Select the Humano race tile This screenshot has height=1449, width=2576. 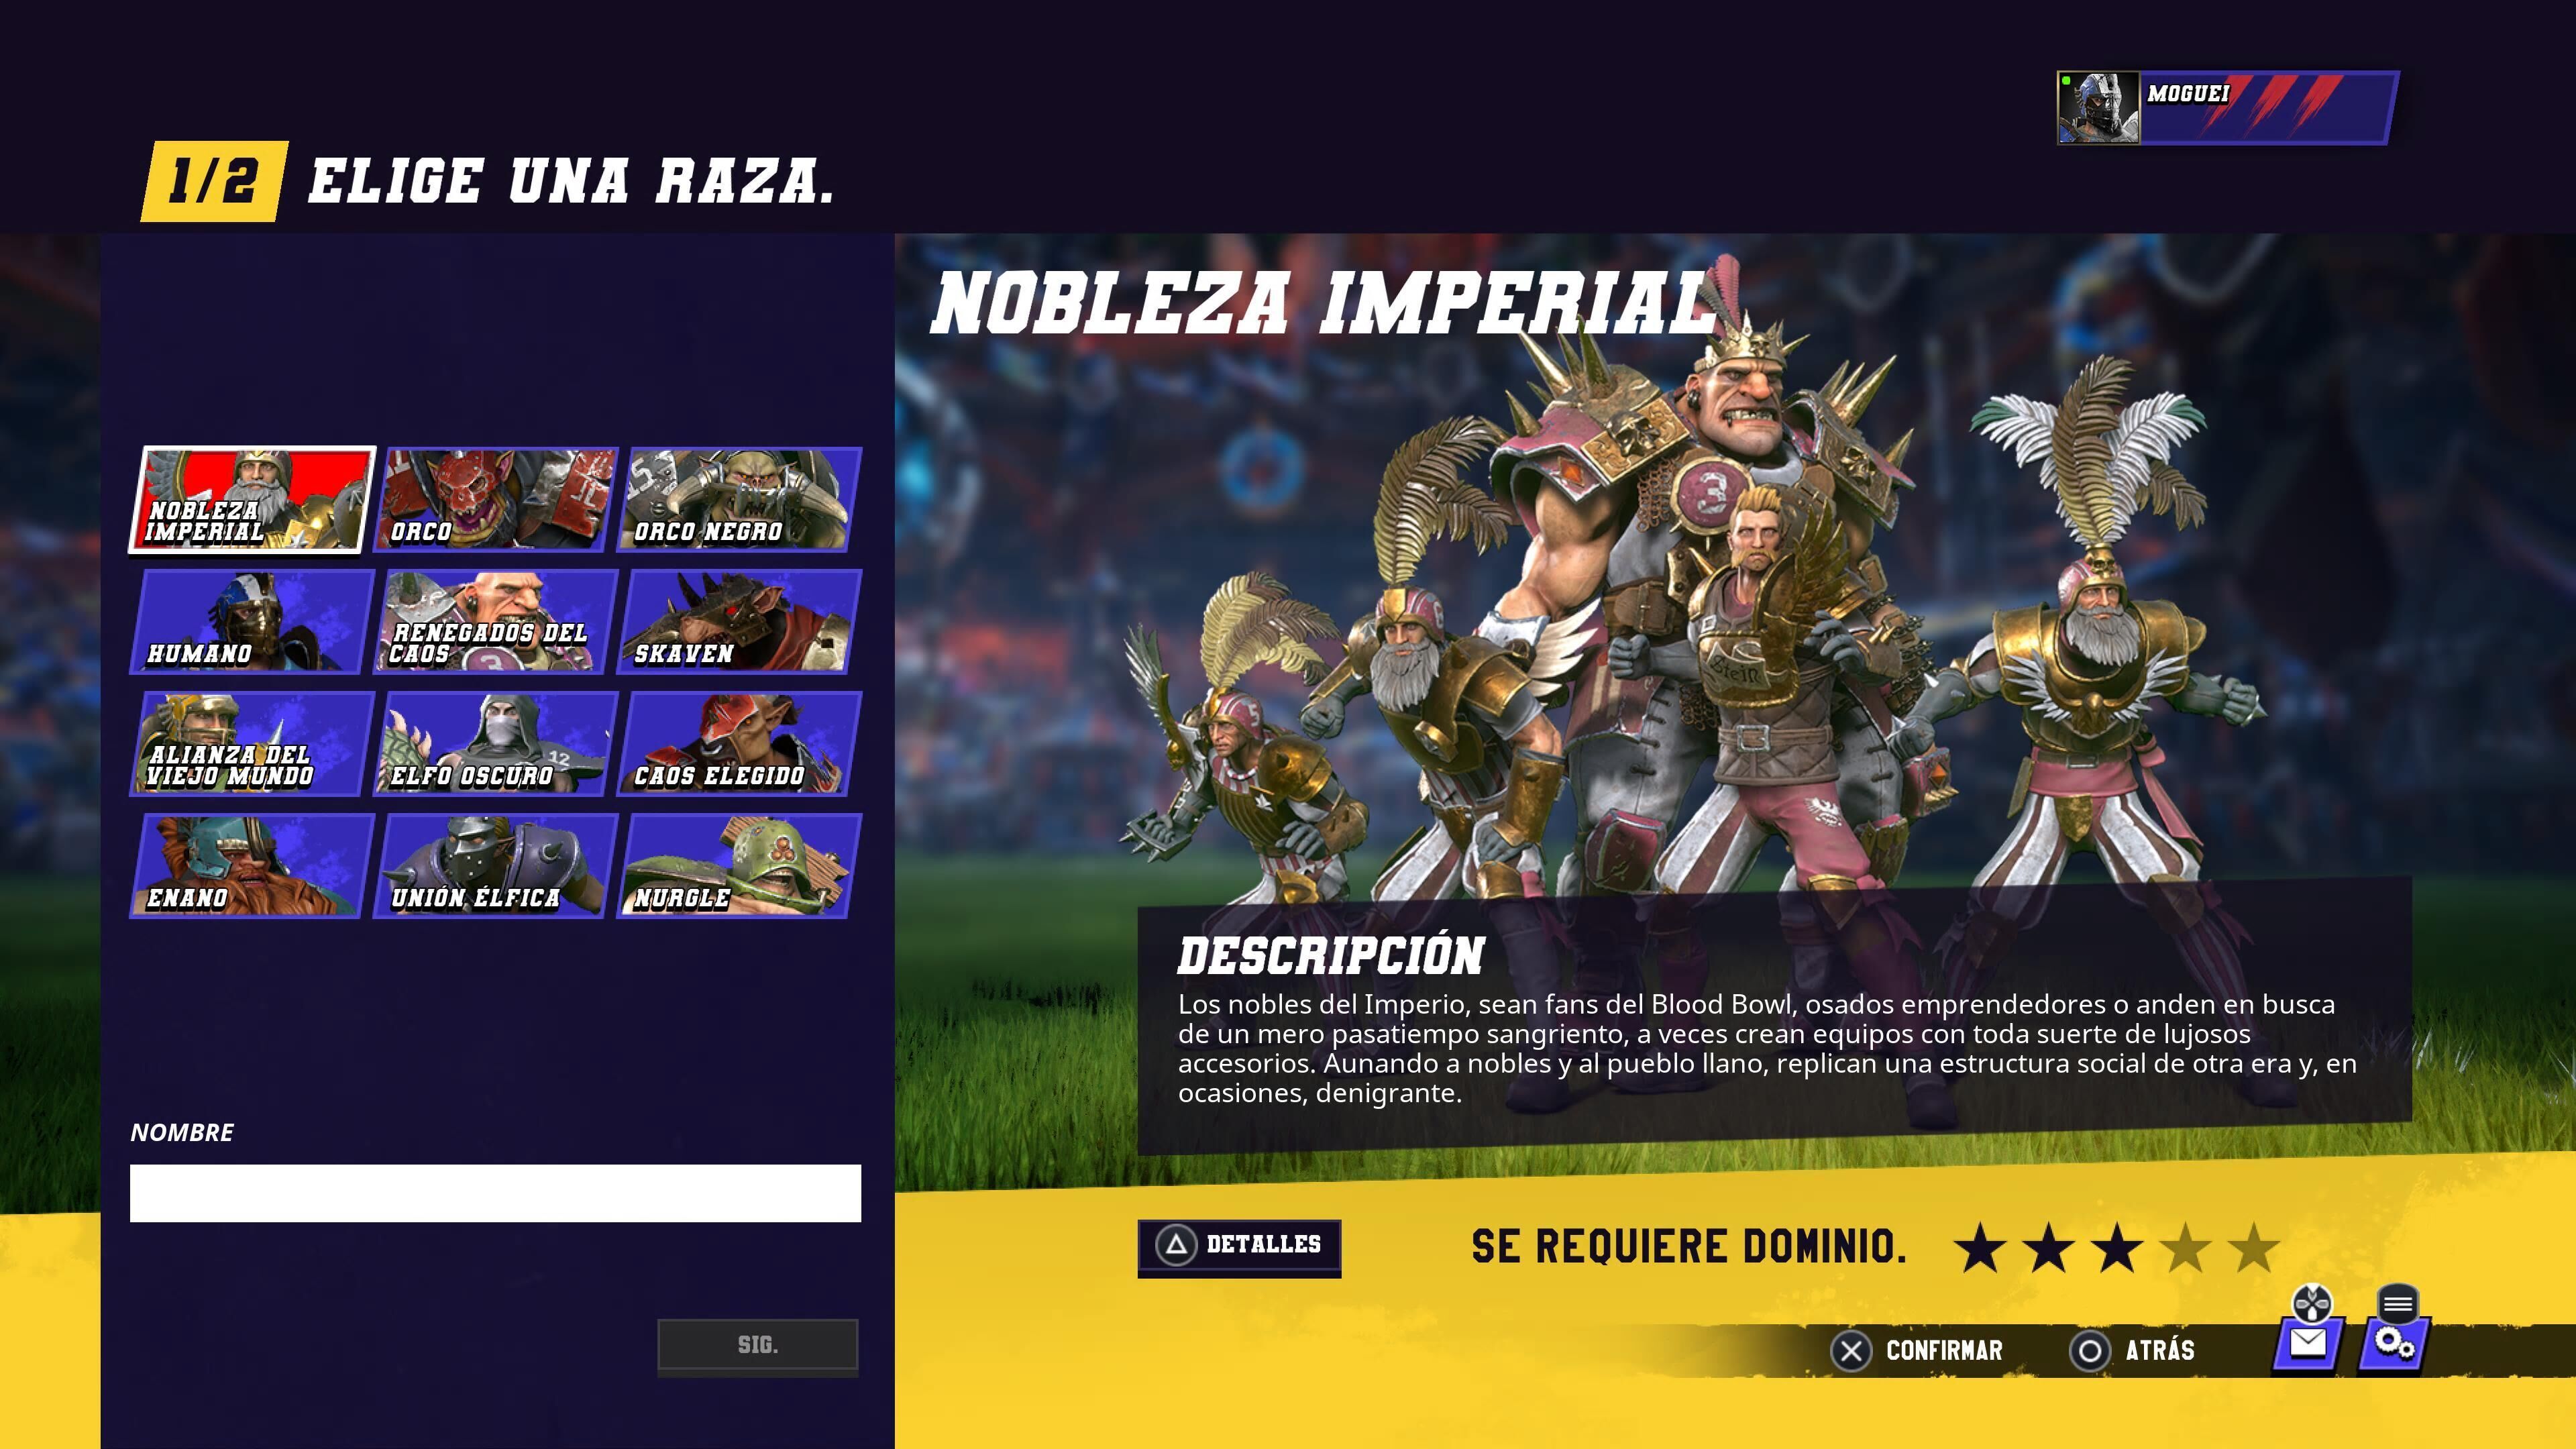(252, 621)
